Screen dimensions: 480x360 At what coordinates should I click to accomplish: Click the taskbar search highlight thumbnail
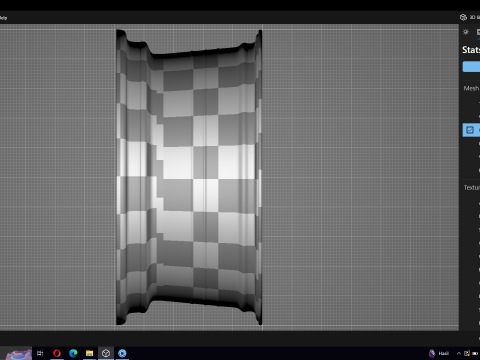pyautogui.click(x=18, y=354)
